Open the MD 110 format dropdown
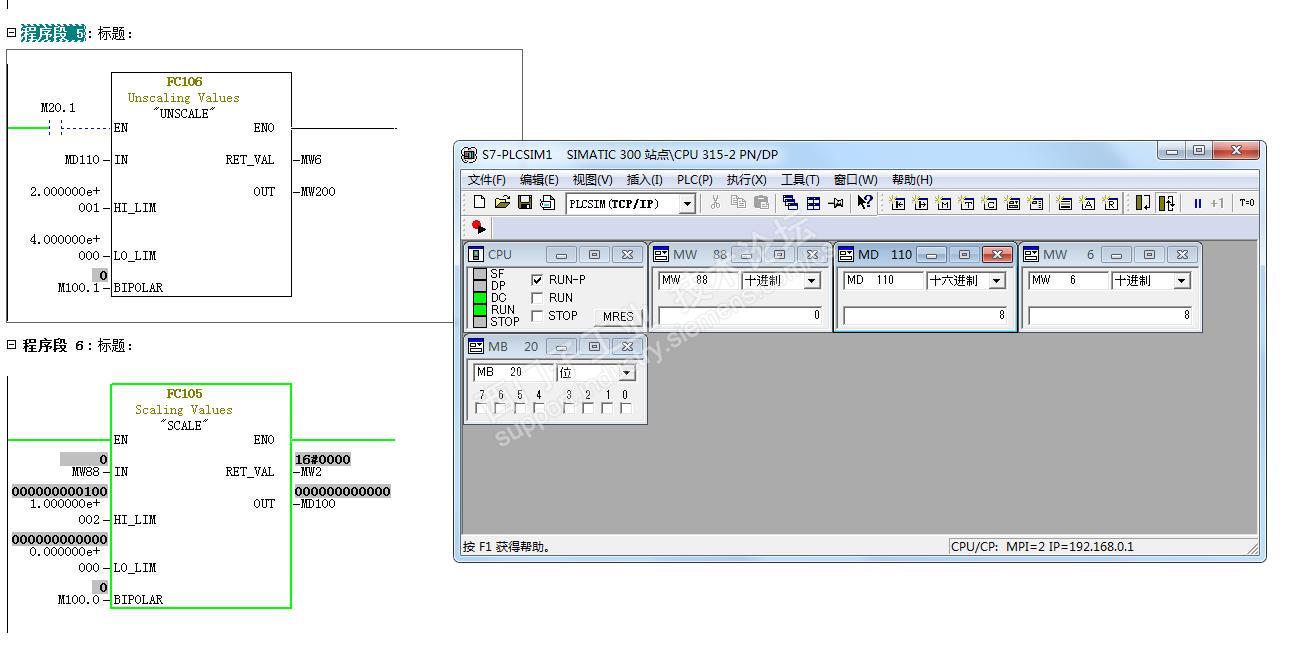 click(x=996, y=281)
